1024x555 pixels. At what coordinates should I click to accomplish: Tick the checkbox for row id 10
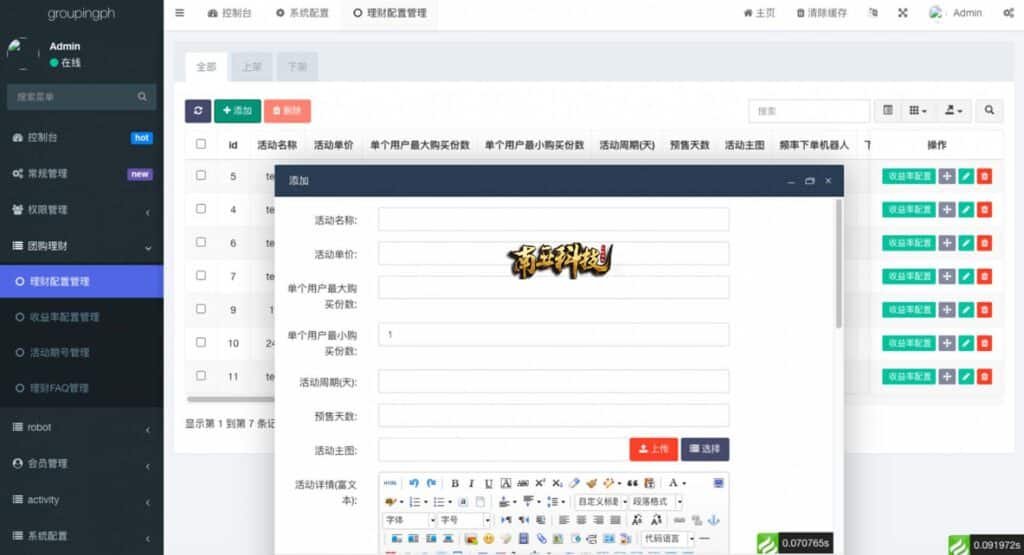(201, 342)
